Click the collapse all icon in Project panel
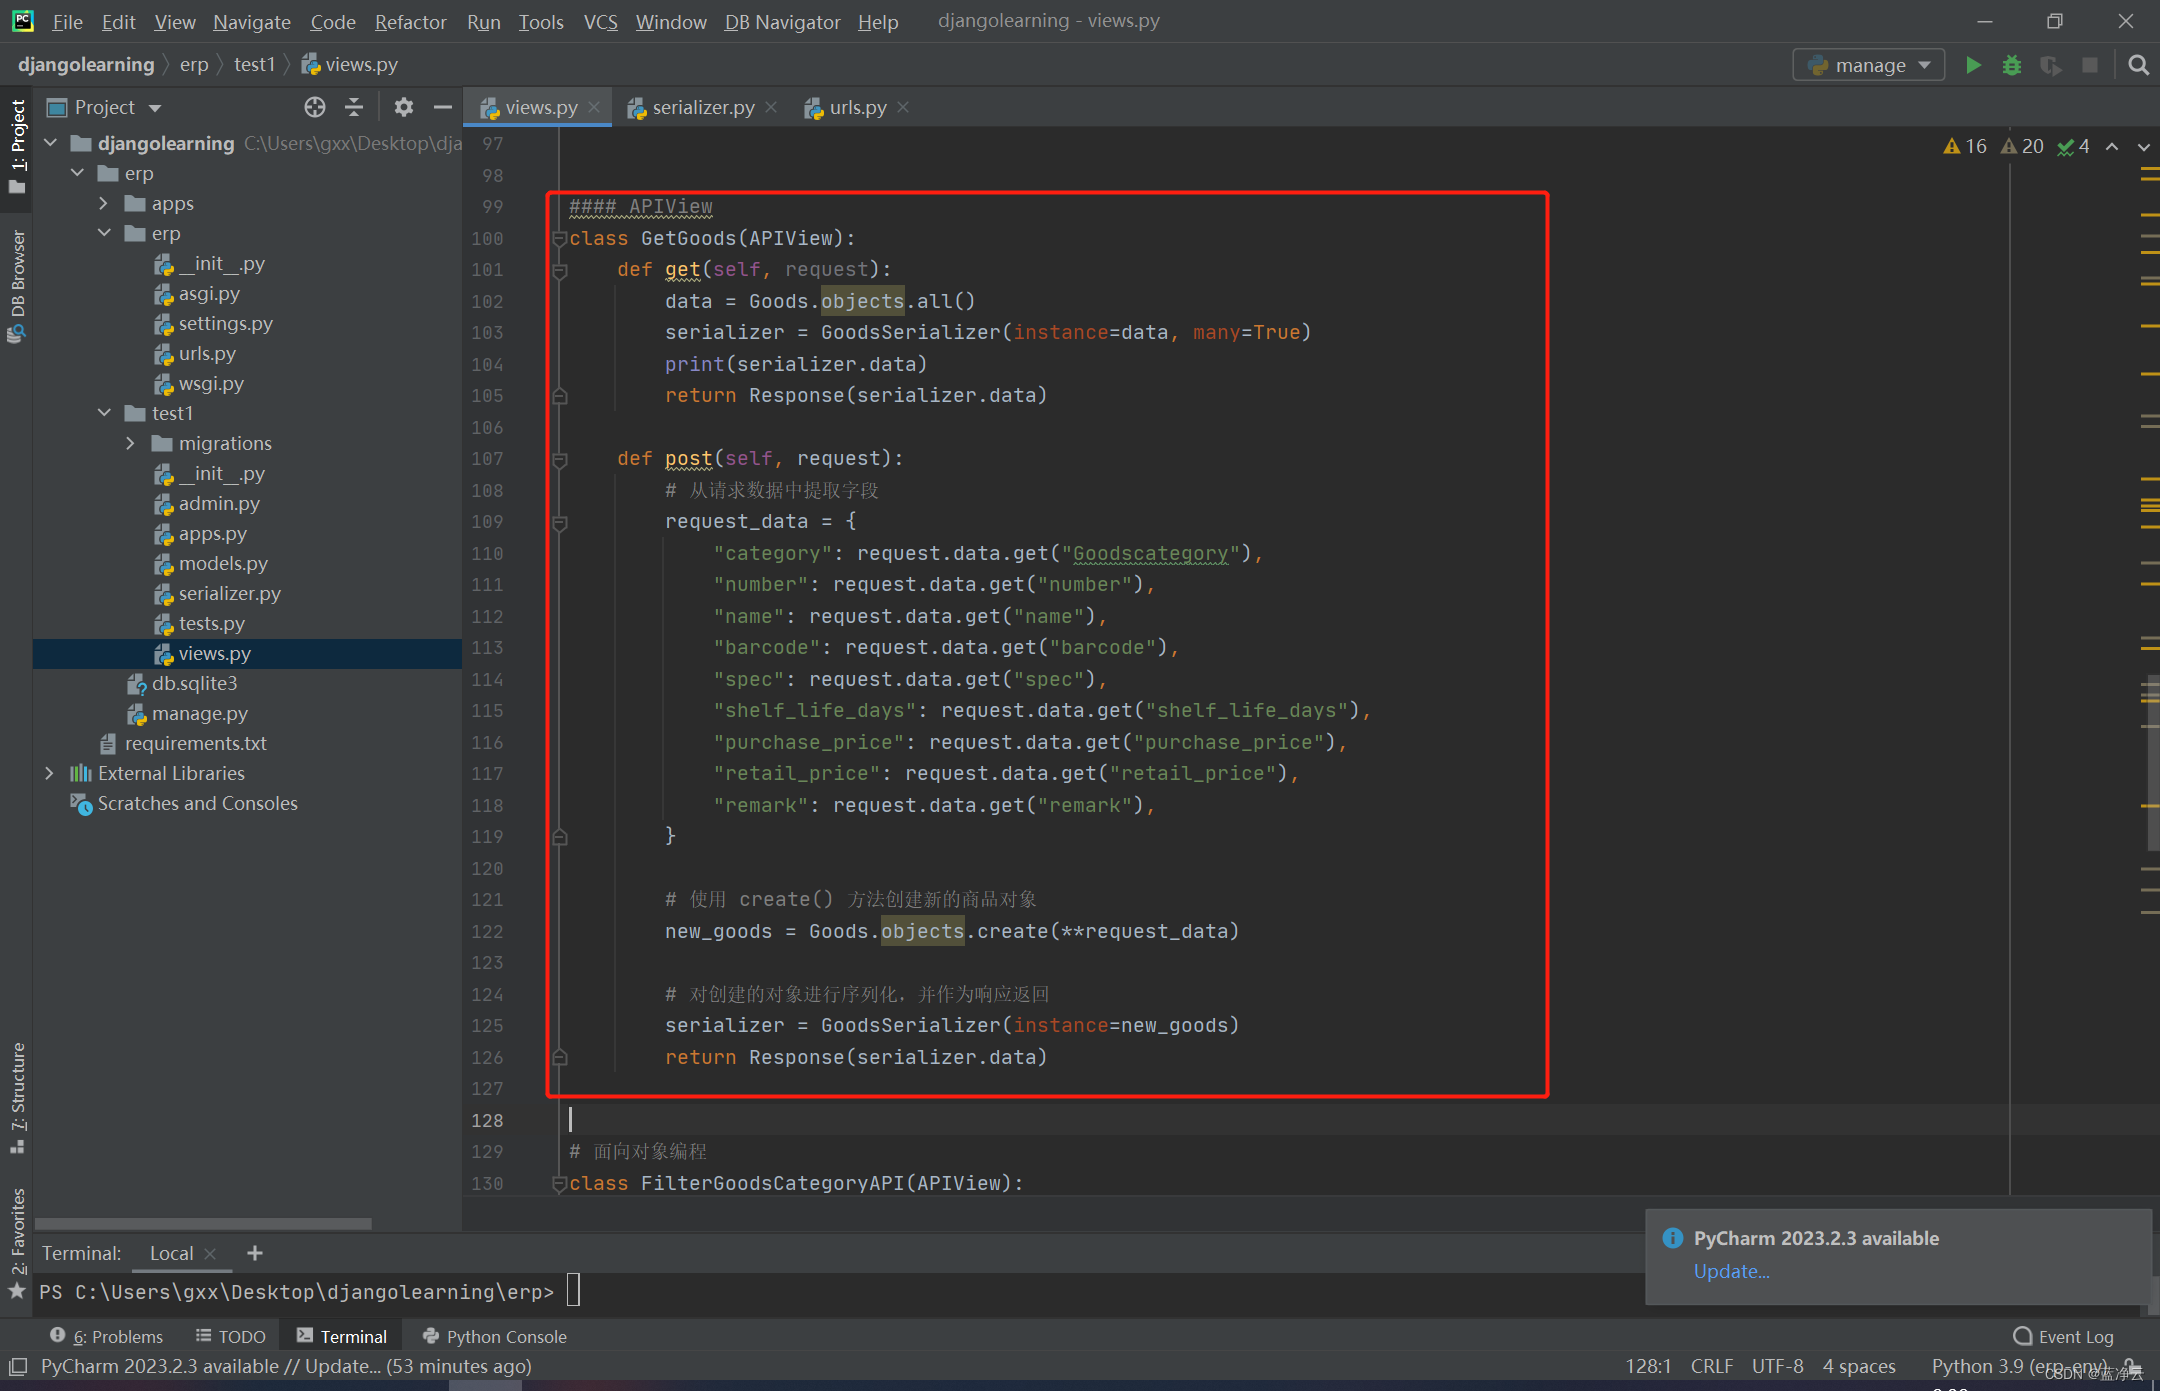 tap(354, 107)
